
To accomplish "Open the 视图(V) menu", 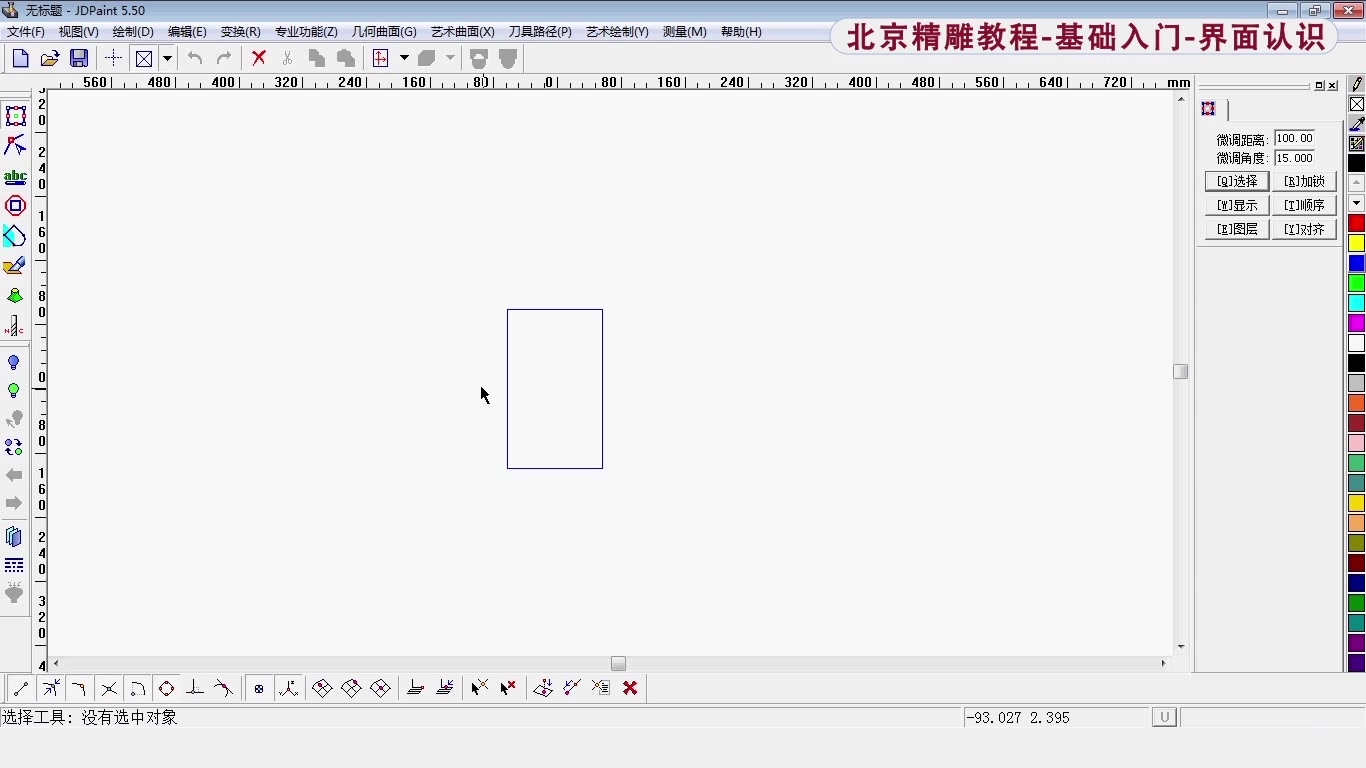I will [79, 32].
